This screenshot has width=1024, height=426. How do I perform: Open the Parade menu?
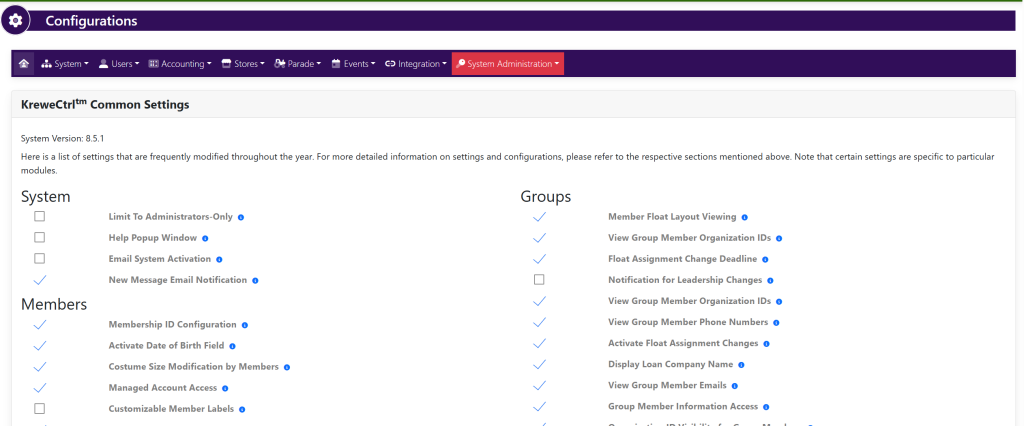point(298,64)
